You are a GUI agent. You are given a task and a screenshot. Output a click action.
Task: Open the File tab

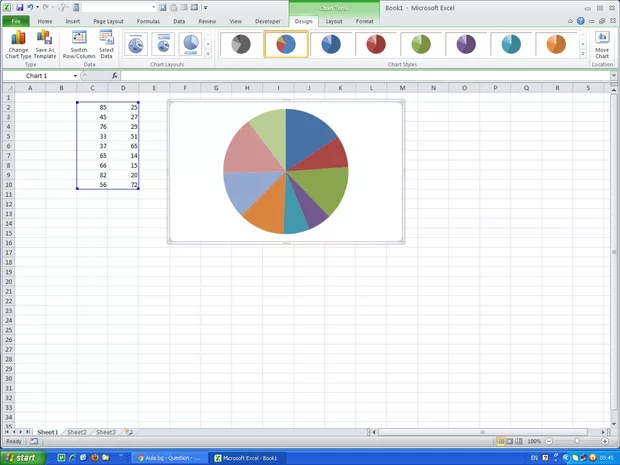tap(16, 20)
